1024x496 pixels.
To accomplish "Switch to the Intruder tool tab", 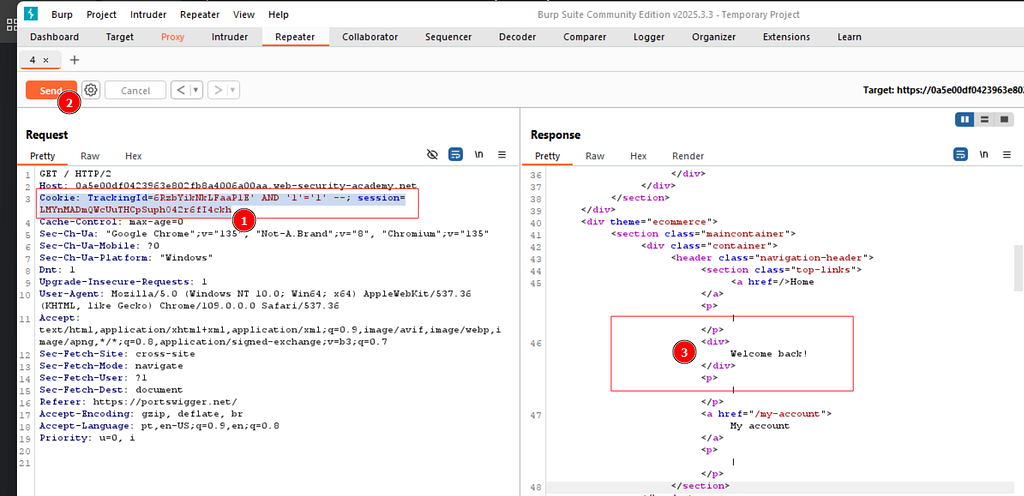I will point(229,37).
